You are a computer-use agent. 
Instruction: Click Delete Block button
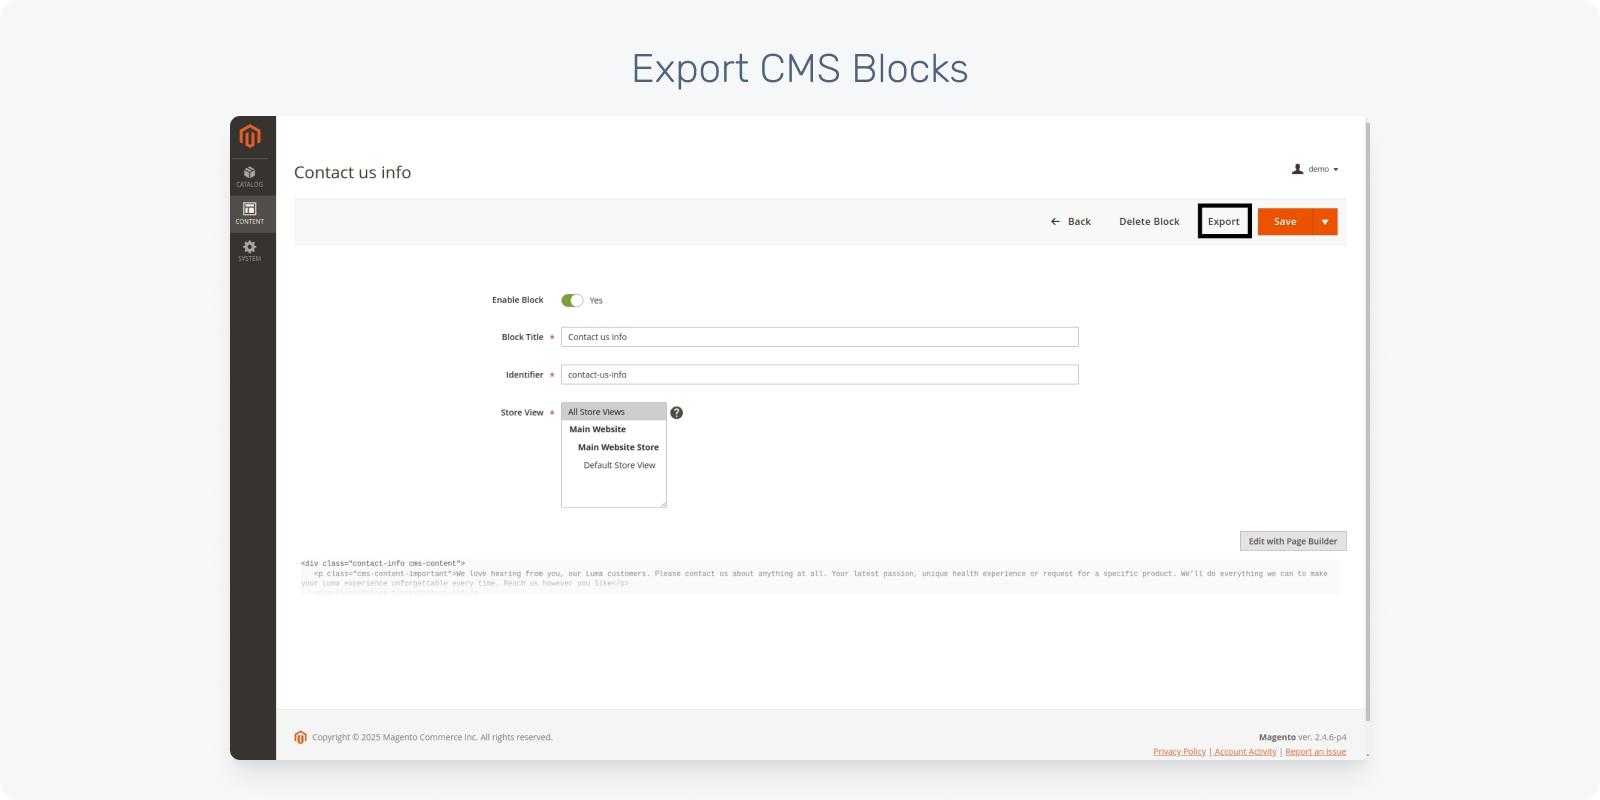click(x=1149, y=222)
